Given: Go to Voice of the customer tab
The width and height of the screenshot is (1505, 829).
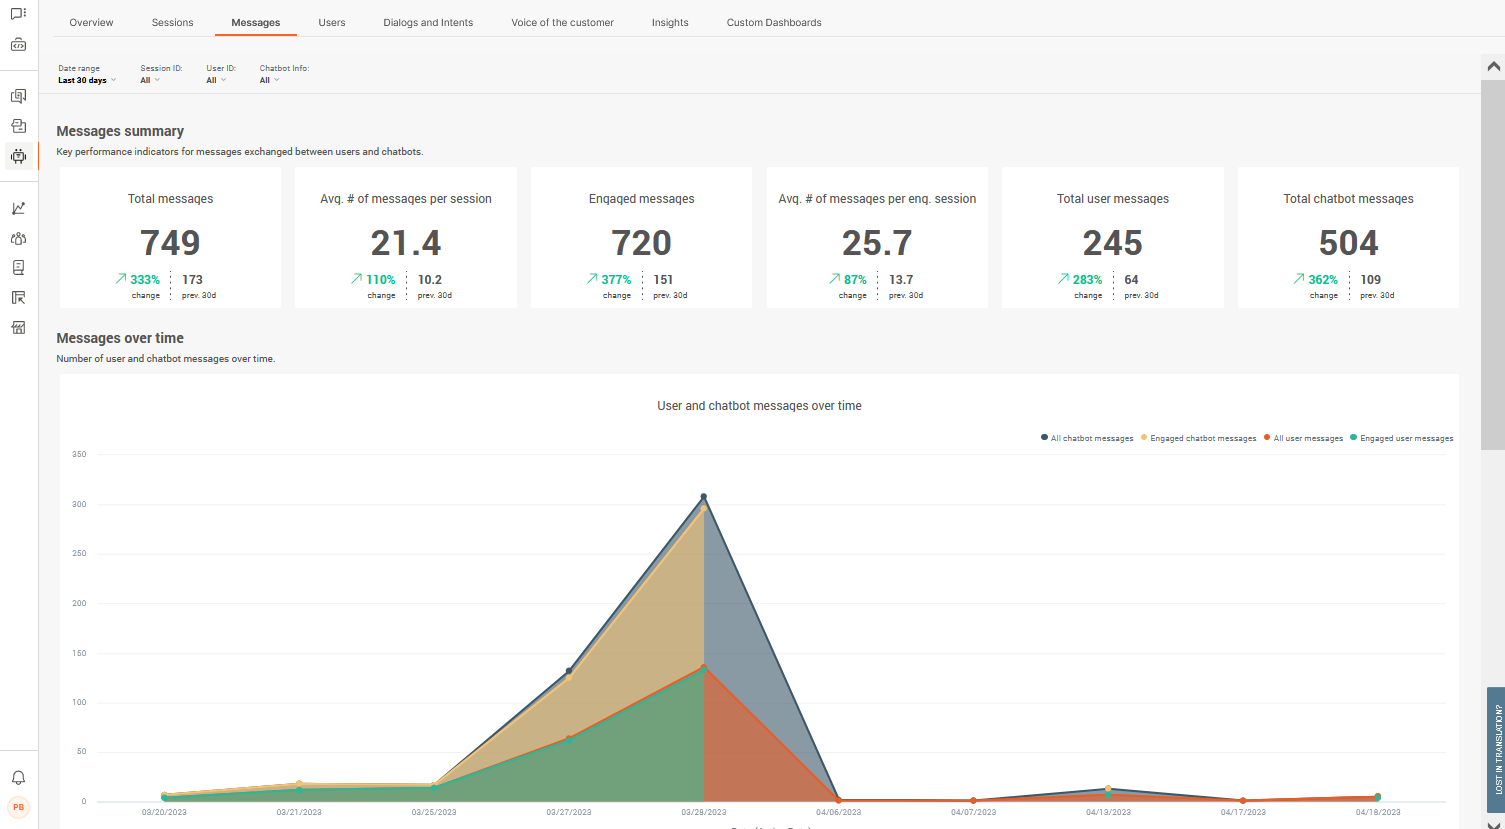Looking at the screenshot, I should coord(562,22).
